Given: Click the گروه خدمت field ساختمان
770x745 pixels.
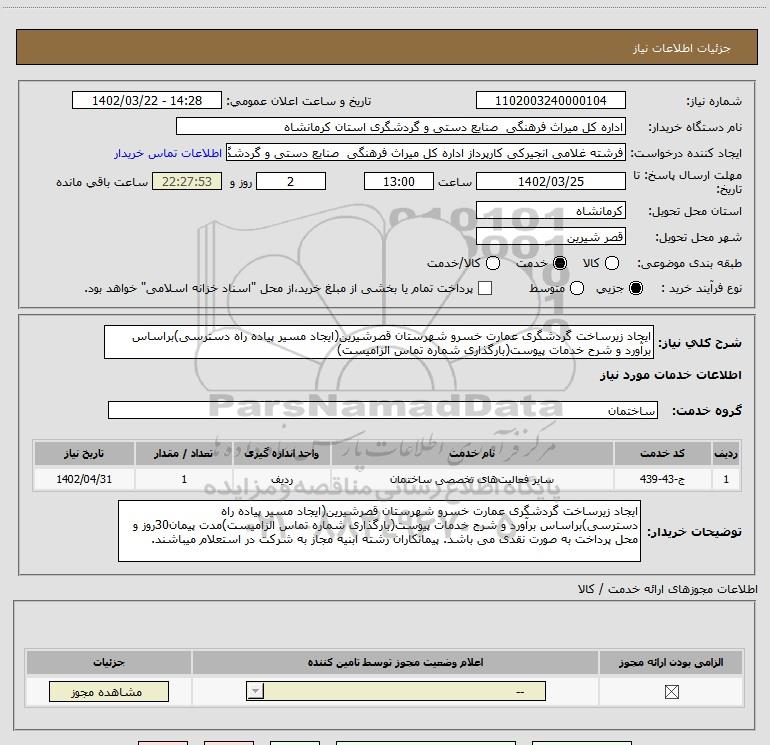Looking at the screenshot, I should point(383,410).
